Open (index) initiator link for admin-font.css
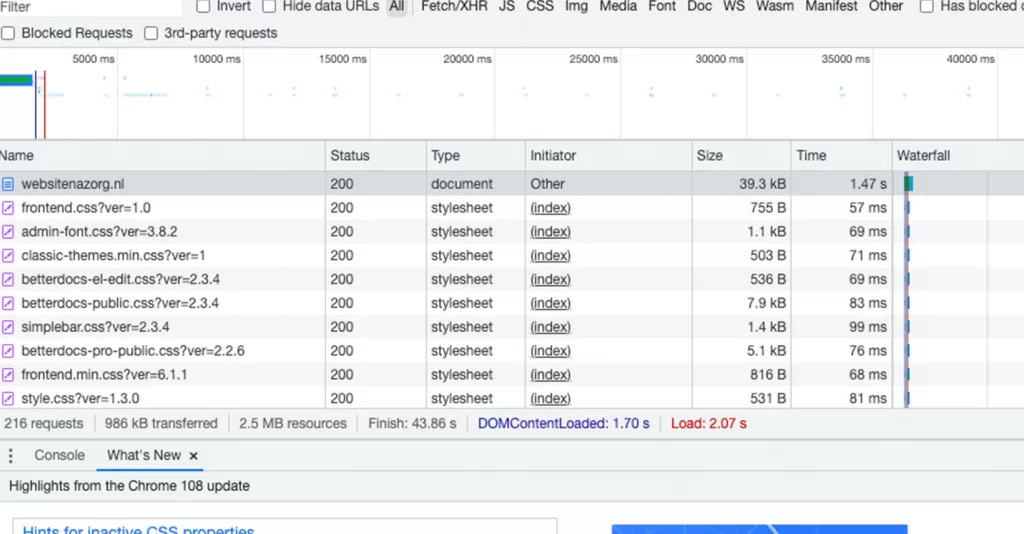 point(551,232)
